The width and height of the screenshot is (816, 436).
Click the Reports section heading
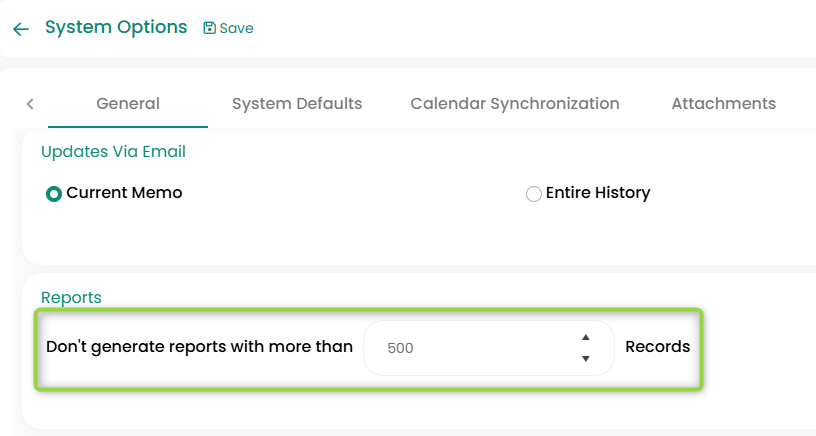point(71,297)
